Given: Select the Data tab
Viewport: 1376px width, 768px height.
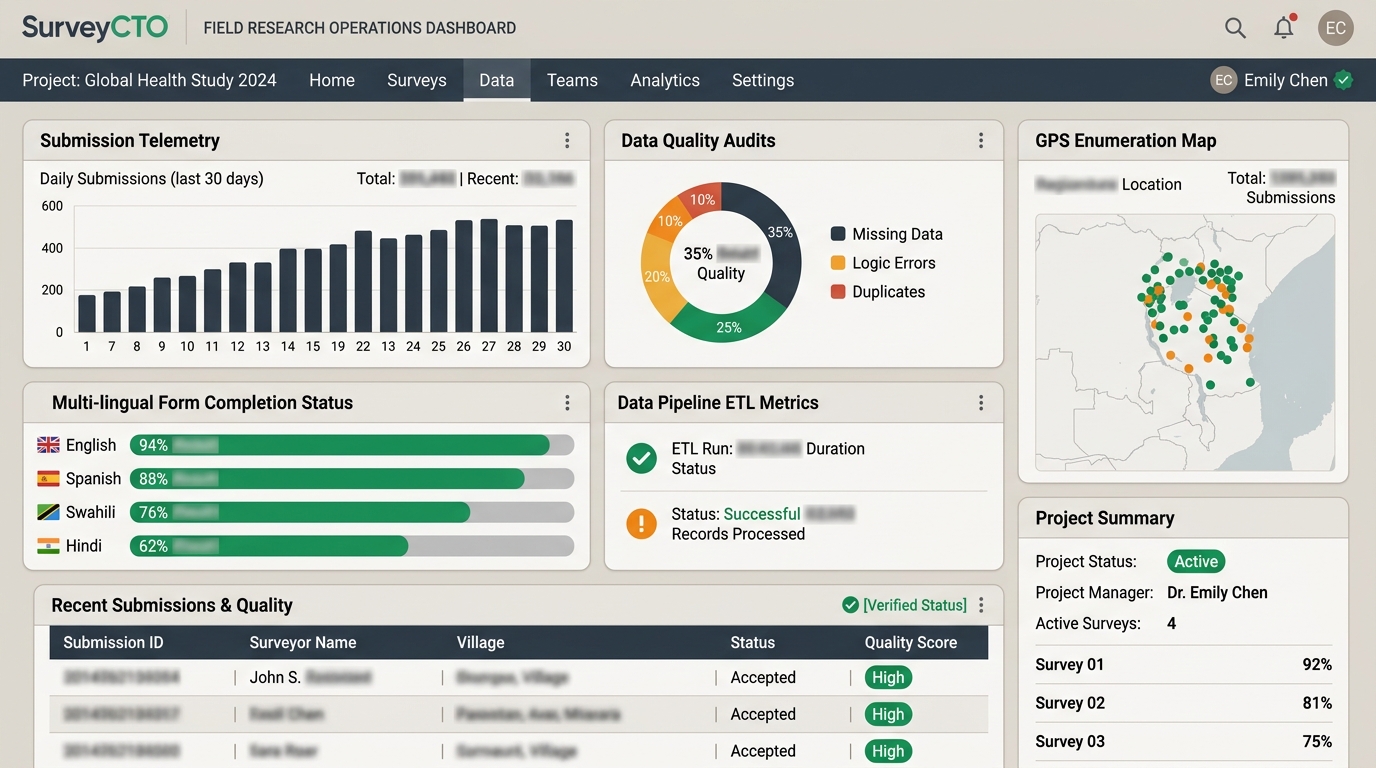Looking at the screenshot, I should (x=496, y=80).
